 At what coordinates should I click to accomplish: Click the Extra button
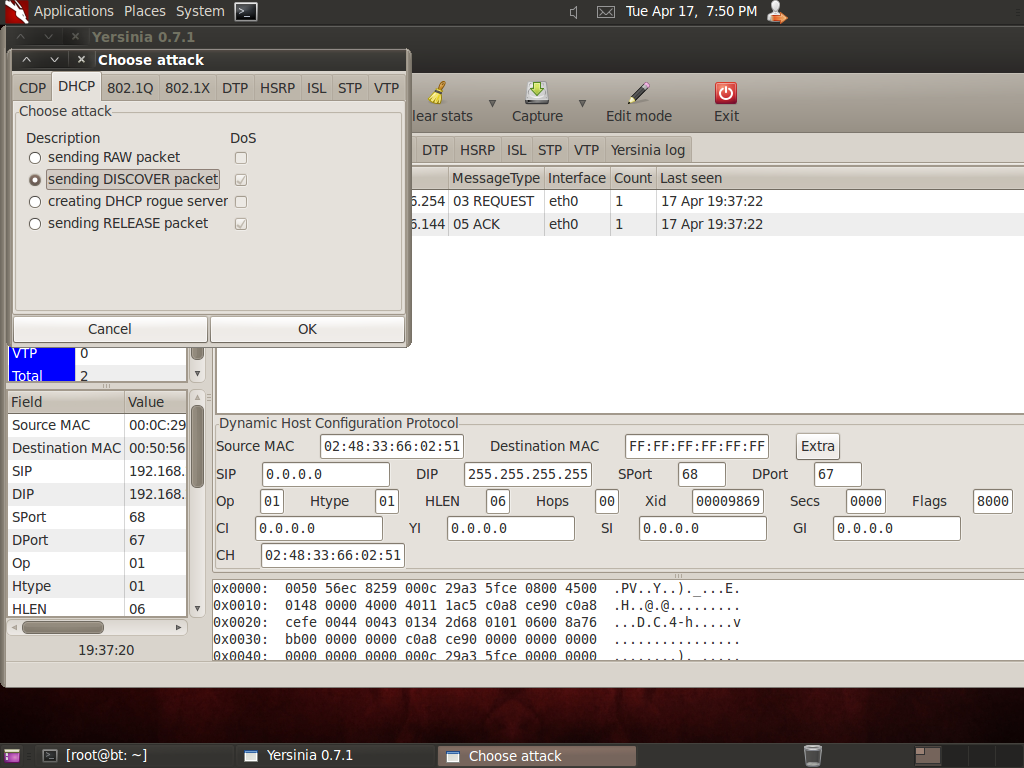coord(818,446)
